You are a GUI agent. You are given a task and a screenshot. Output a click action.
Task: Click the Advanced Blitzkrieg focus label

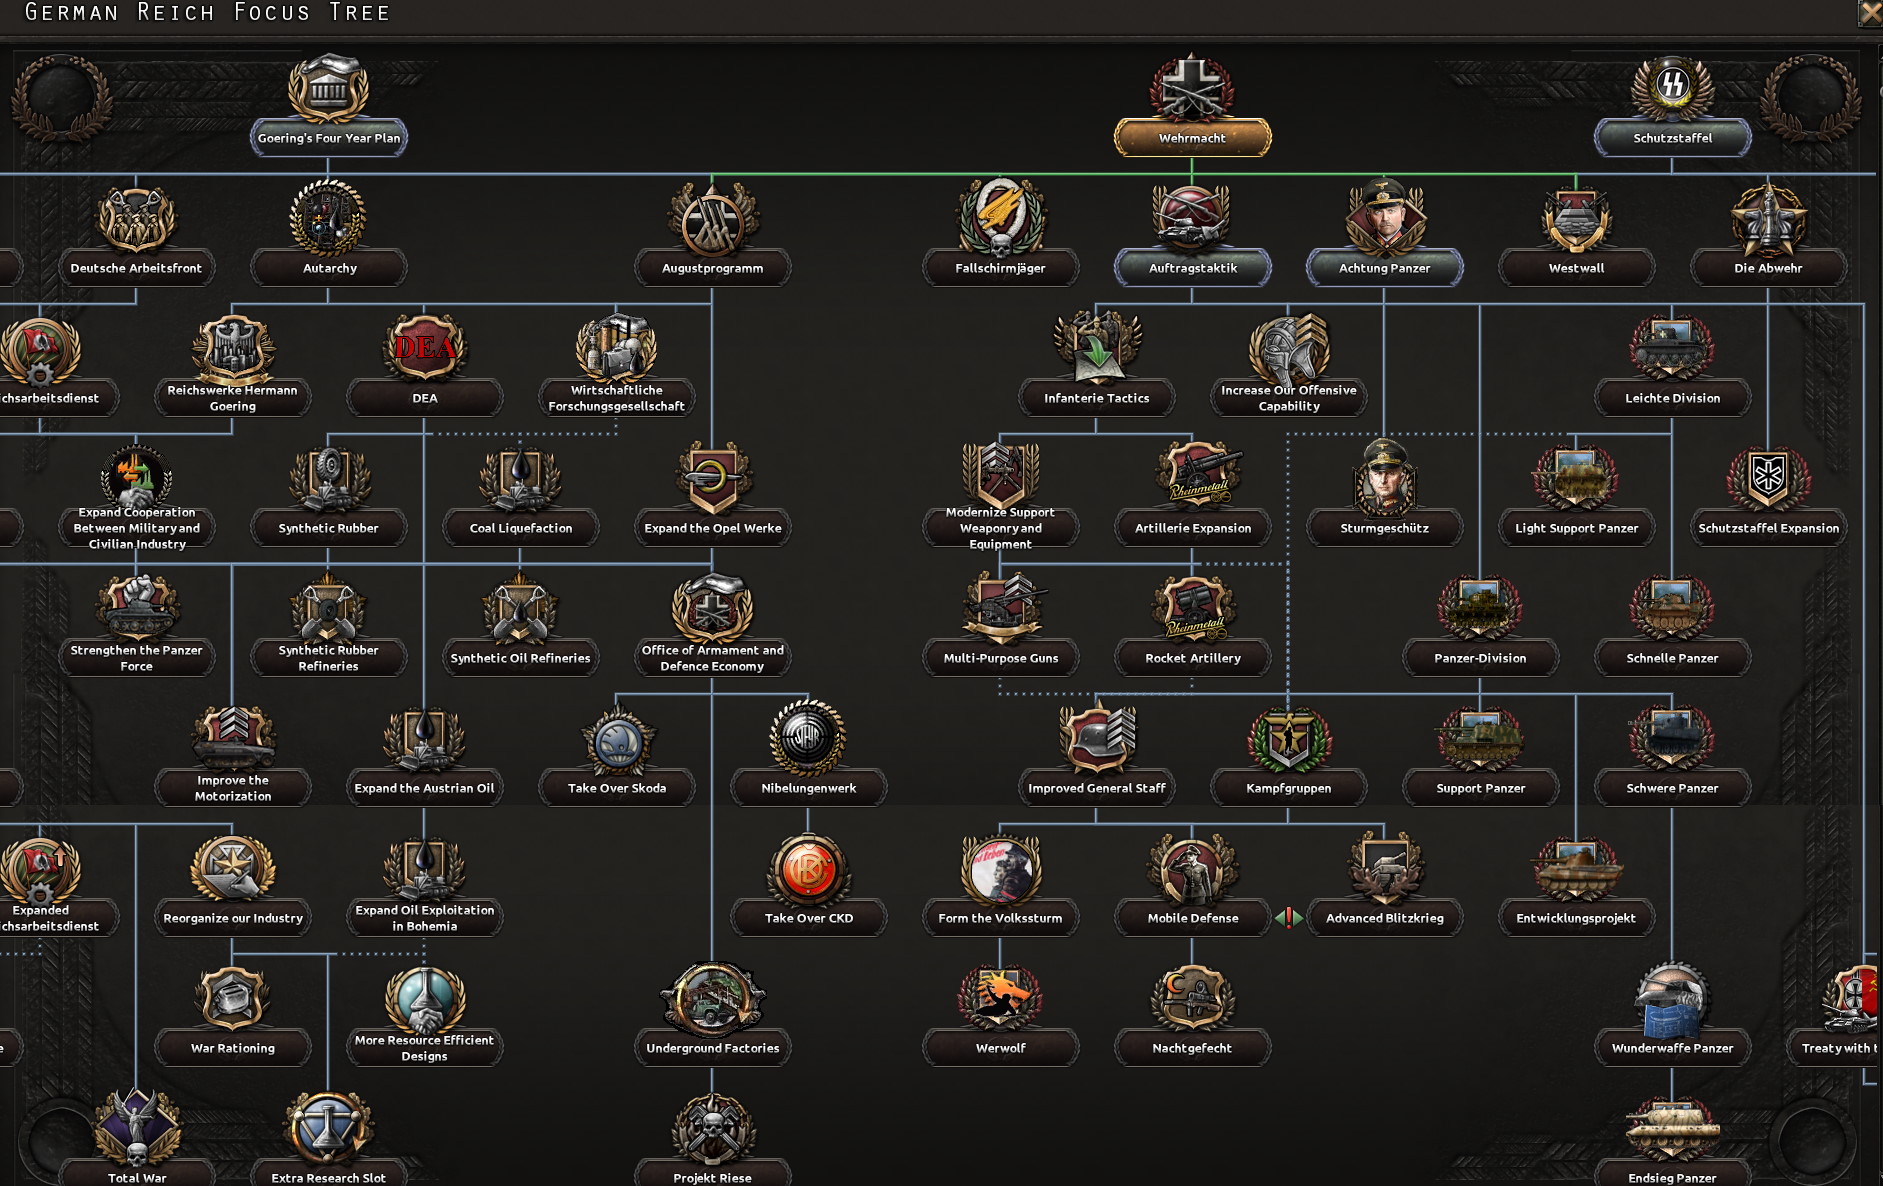[1385, 918]
